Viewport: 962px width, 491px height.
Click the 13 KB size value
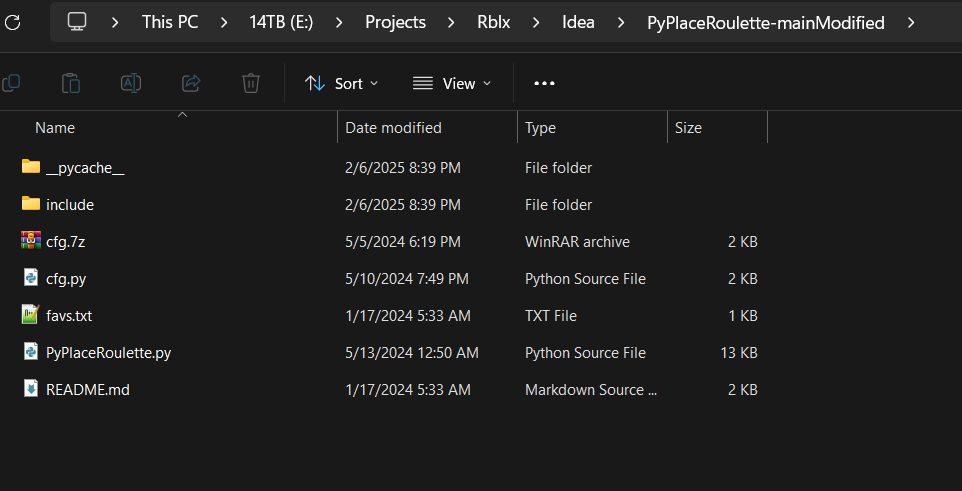(739, 353)
